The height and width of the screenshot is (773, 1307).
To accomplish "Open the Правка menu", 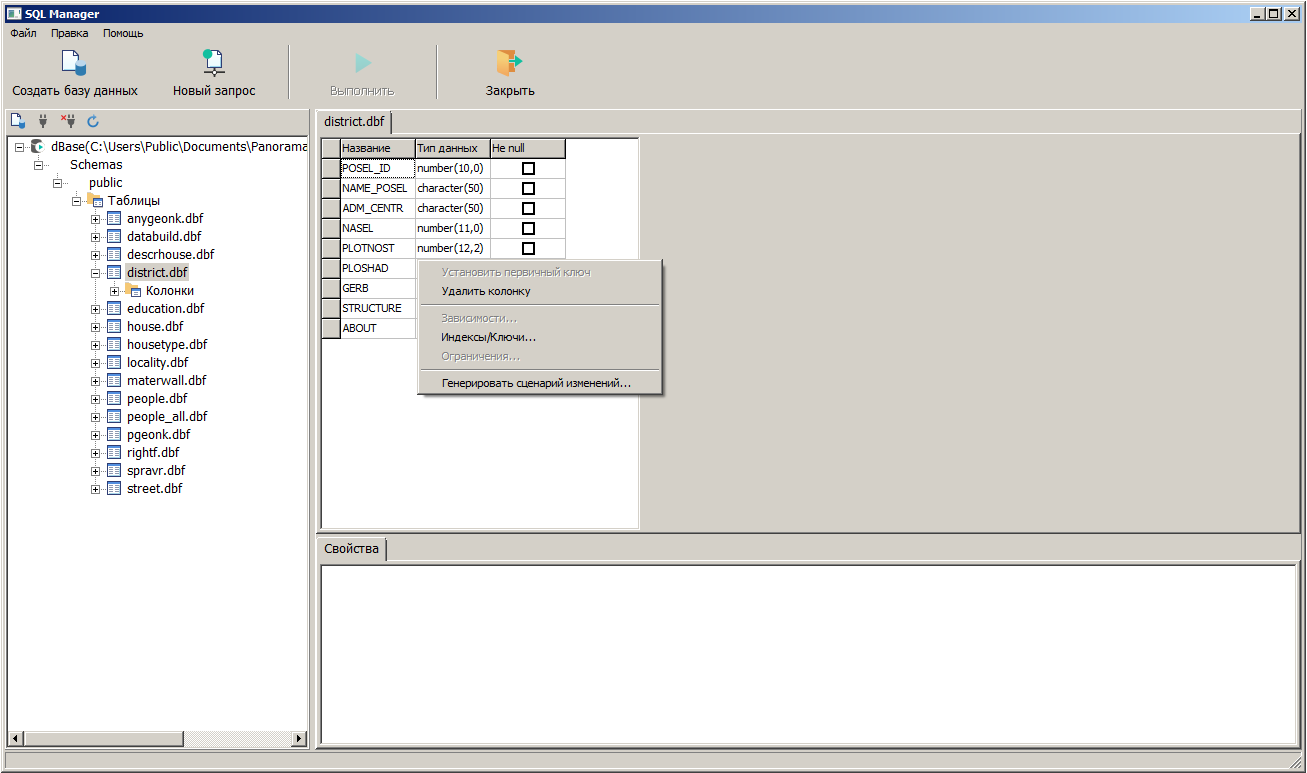I will (70, 33).
